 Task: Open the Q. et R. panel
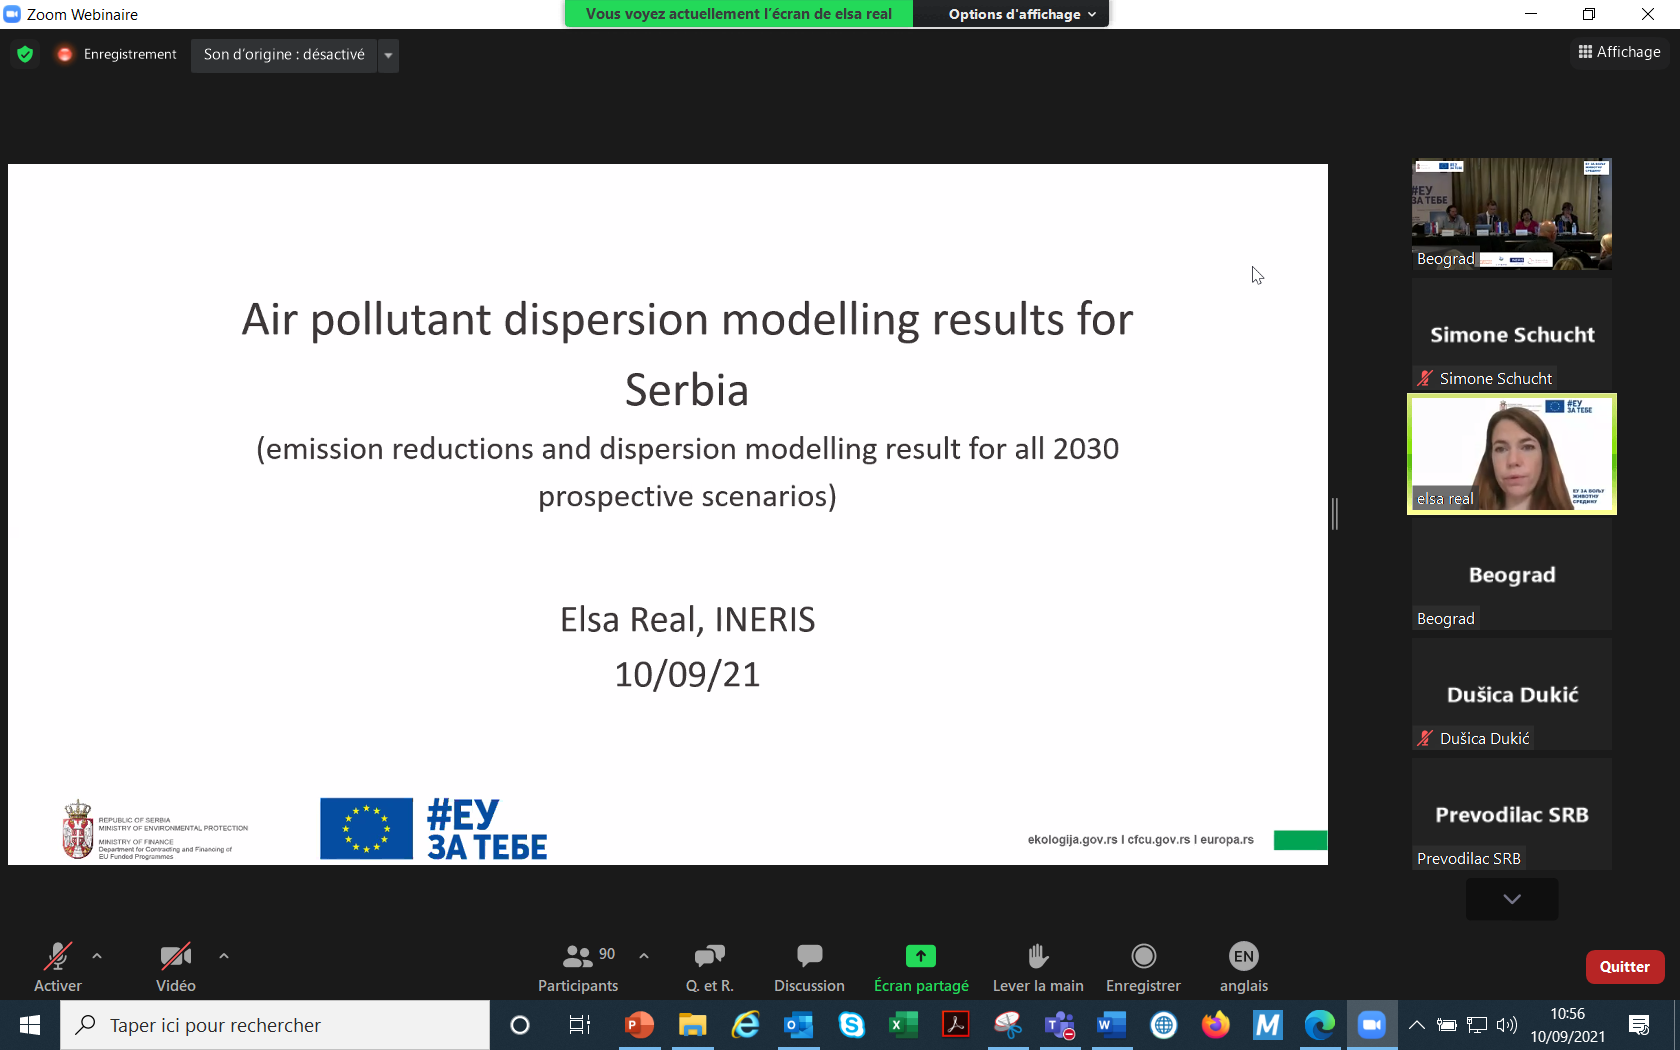click(x=710, y=966)
